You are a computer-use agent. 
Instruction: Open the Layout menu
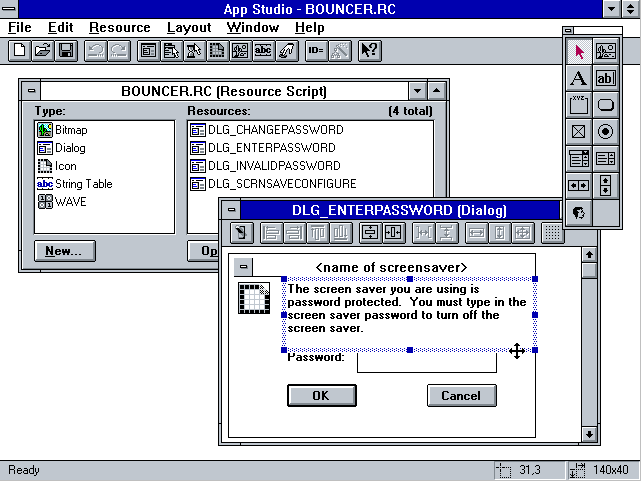click(189, 27)
